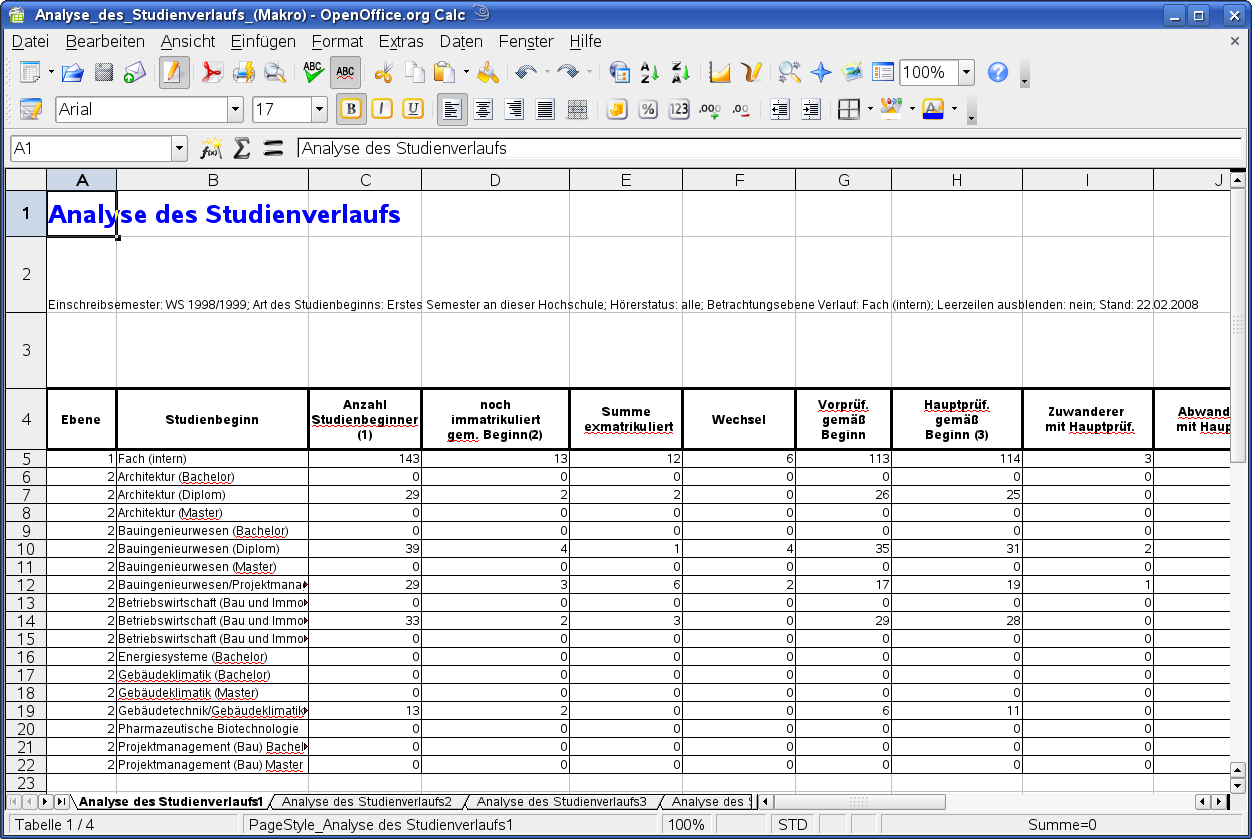Apply percent number format

coord(648,109)
